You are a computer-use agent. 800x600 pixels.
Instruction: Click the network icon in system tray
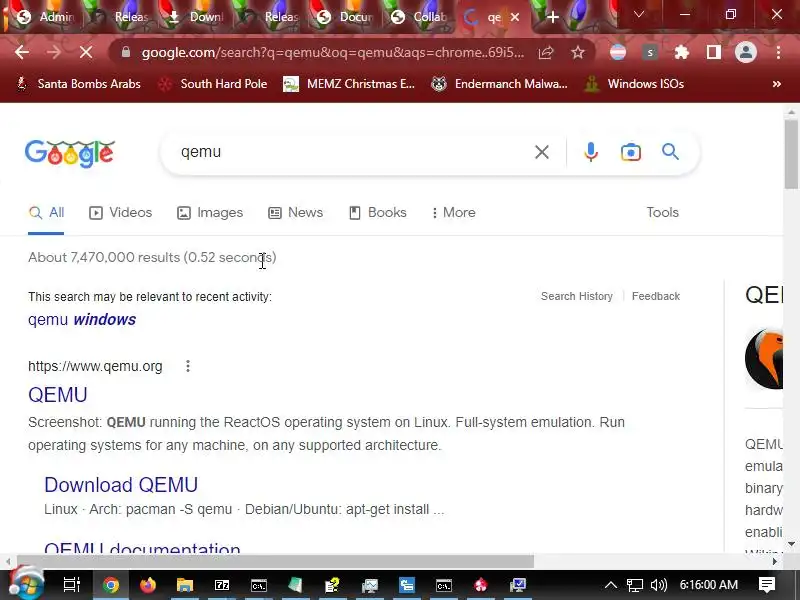point(635,585)
